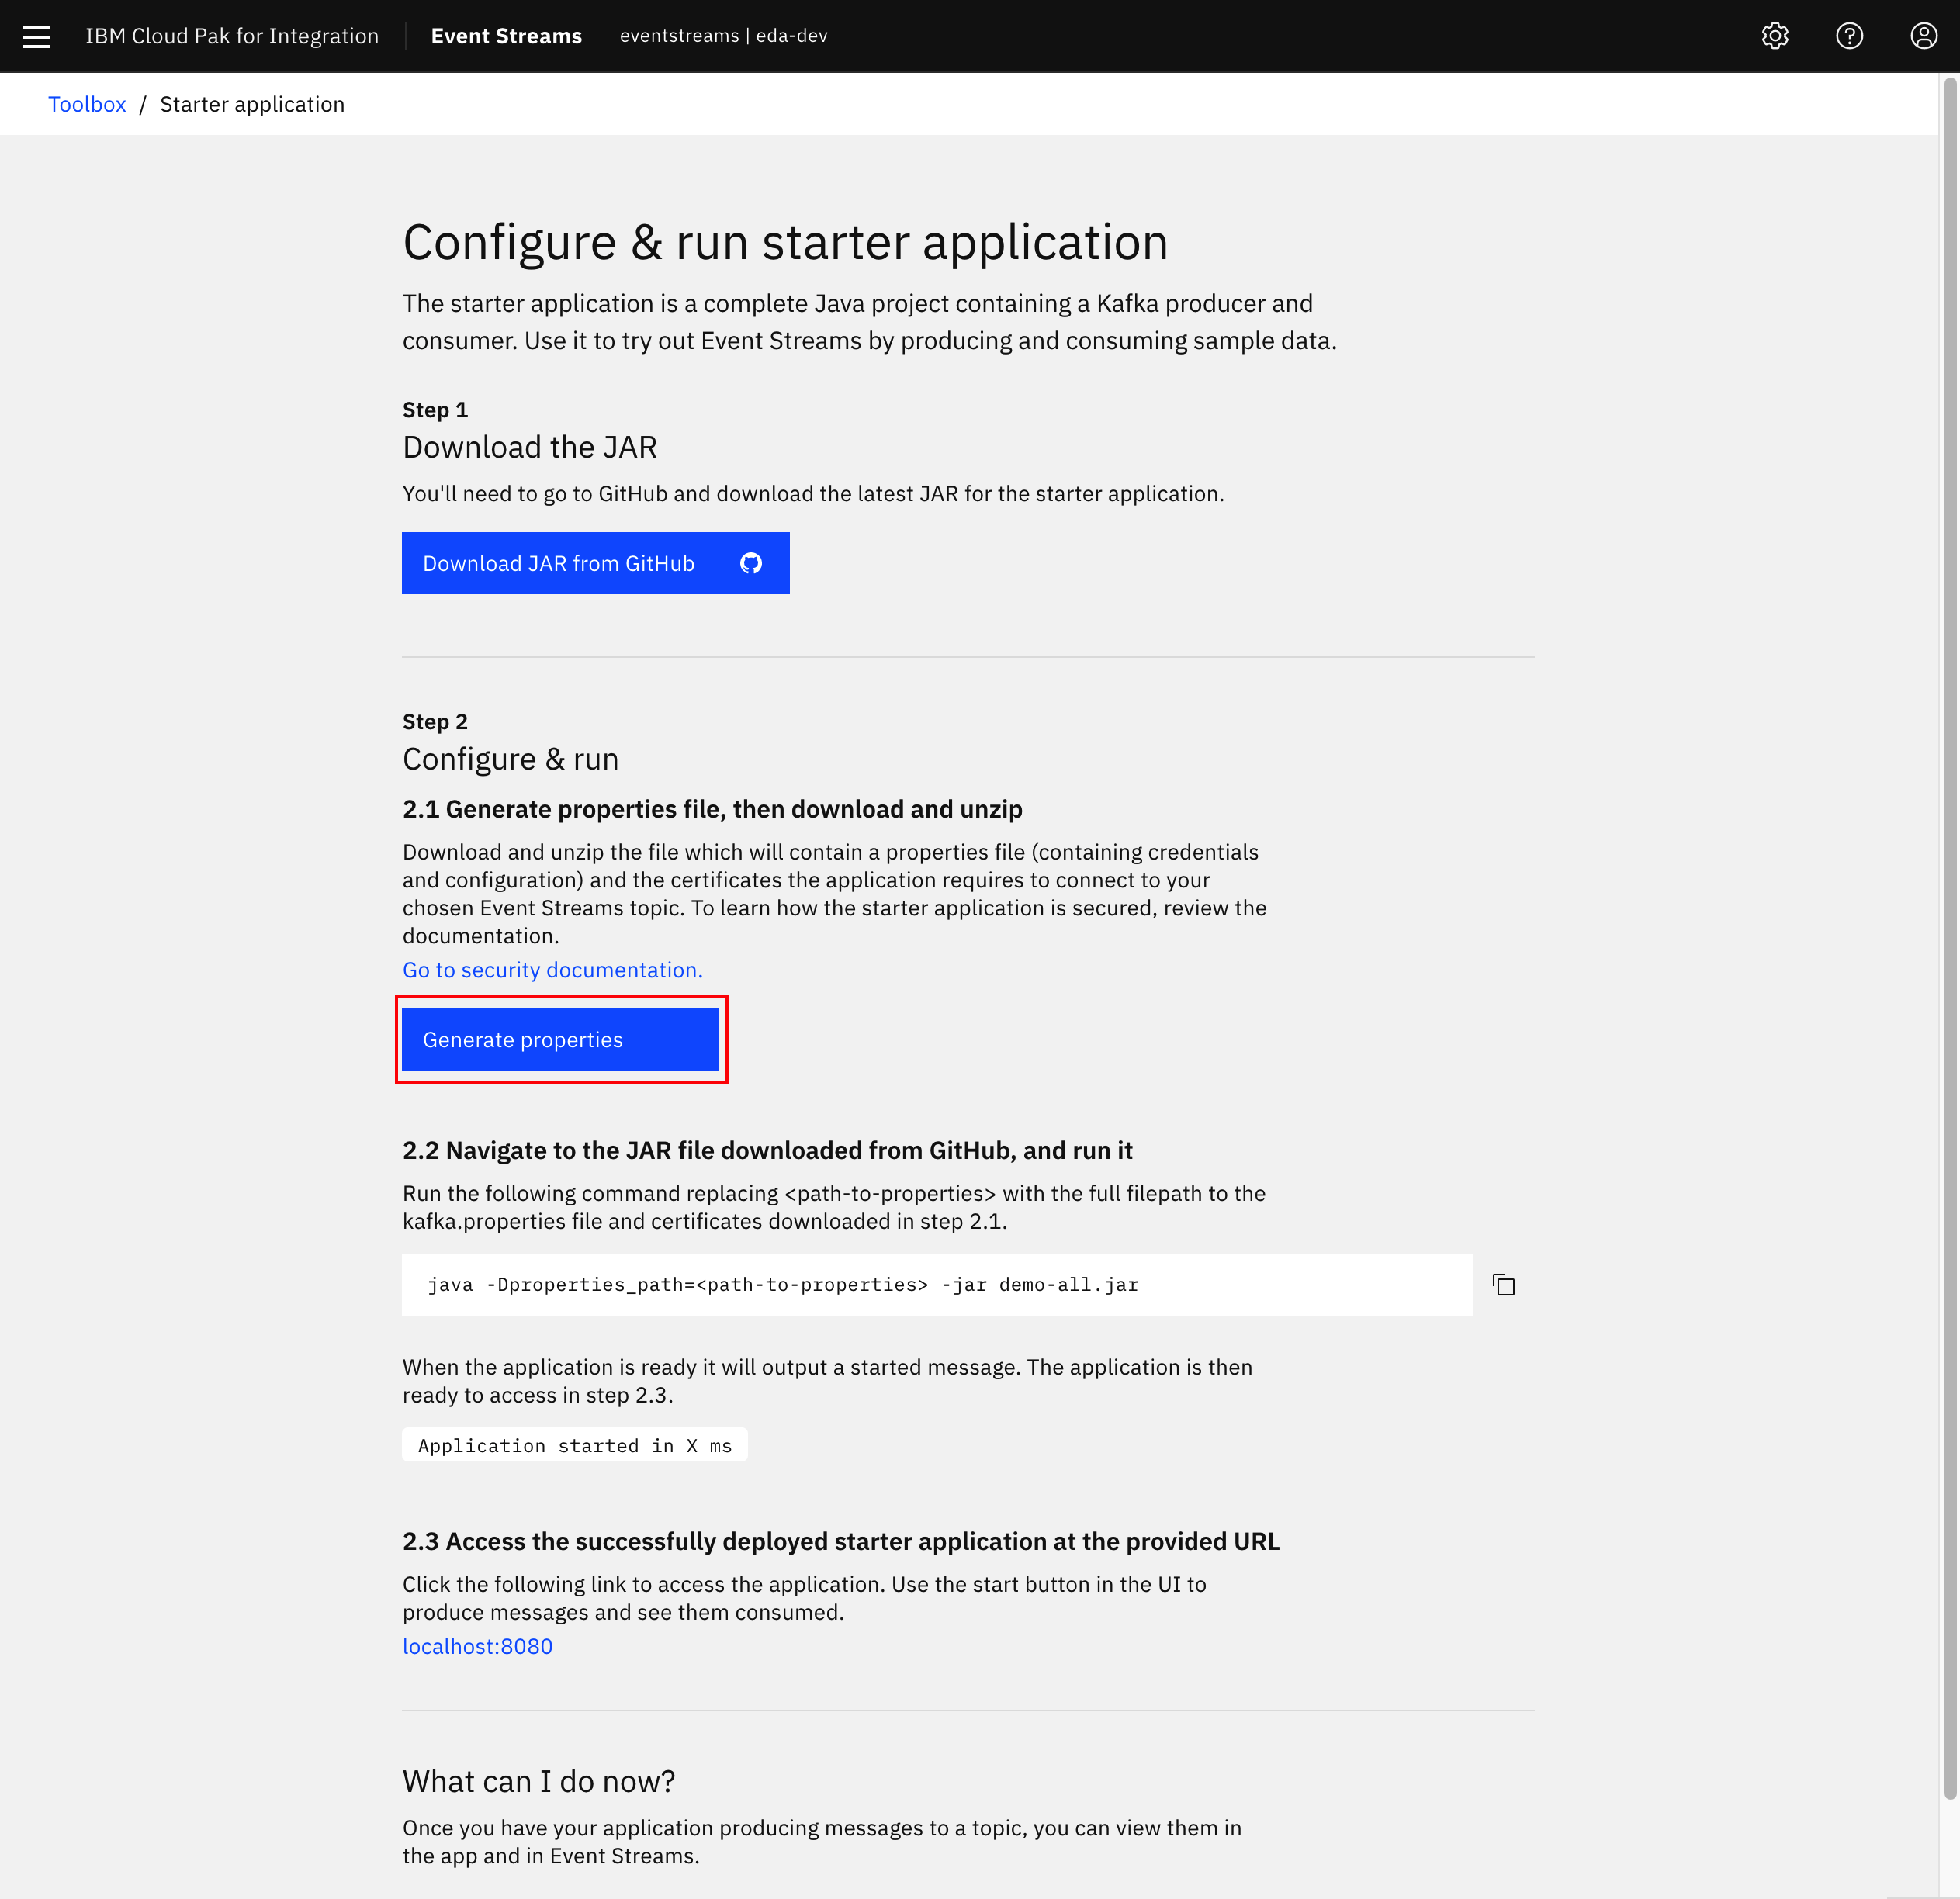
Task: Click the Go to security documentation link
Action: click(x=551, y=970)
